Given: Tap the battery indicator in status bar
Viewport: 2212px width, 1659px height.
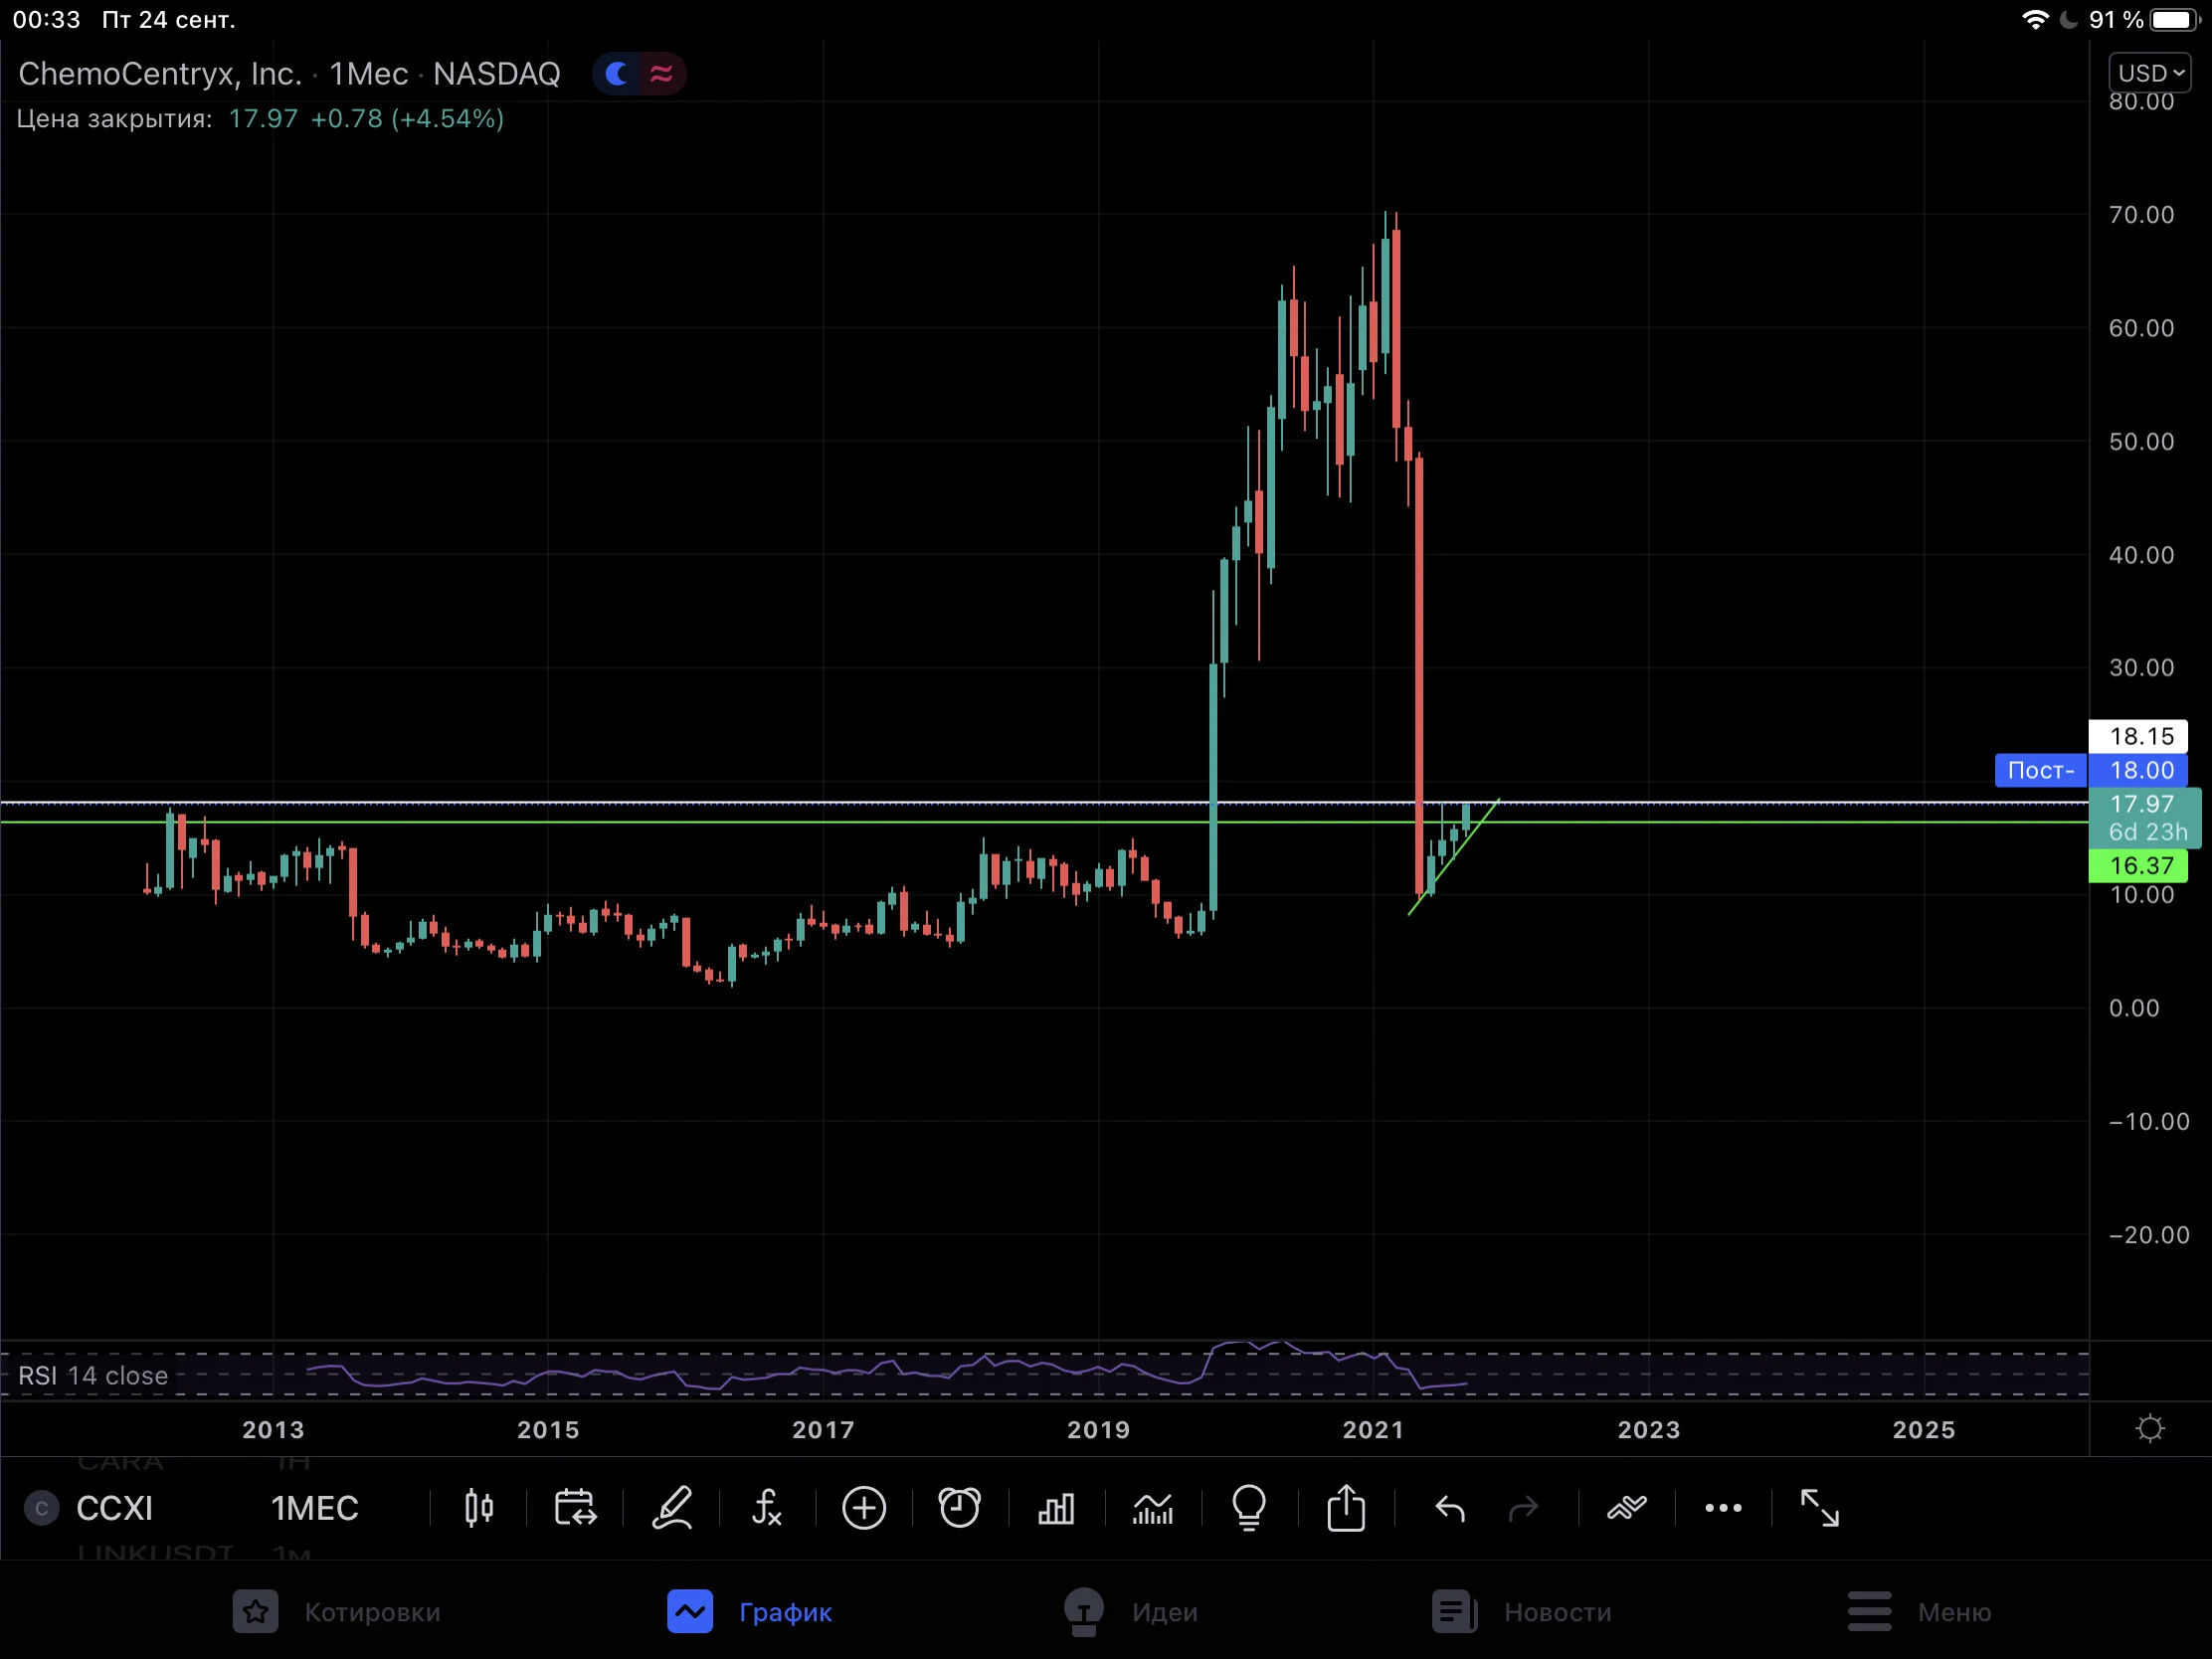Looking at the screenshot, I should point(2175,19).
